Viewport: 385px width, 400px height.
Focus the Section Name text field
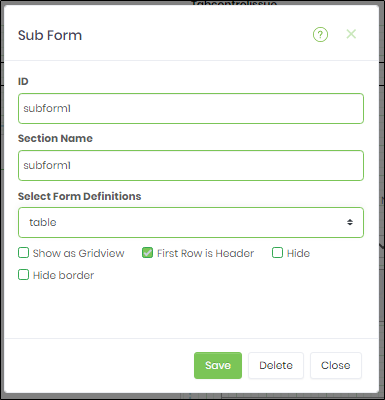(191, 166)
